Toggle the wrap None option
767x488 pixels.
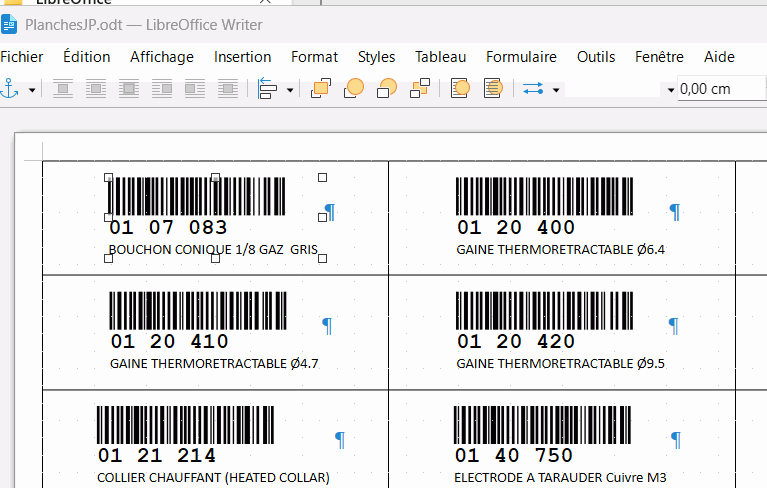click(x=63, y=89)
